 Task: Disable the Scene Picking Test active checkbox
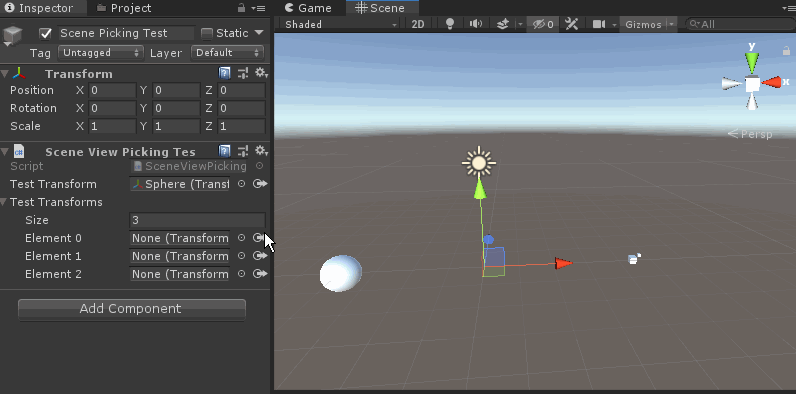(x=46, y=34)
